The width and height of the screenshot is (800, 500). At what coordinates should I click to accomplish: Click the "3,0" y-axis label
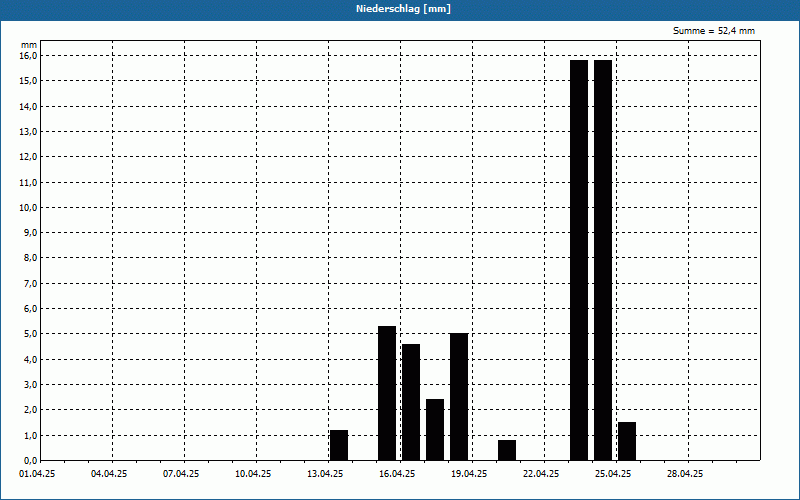click(x=31, y=384)
